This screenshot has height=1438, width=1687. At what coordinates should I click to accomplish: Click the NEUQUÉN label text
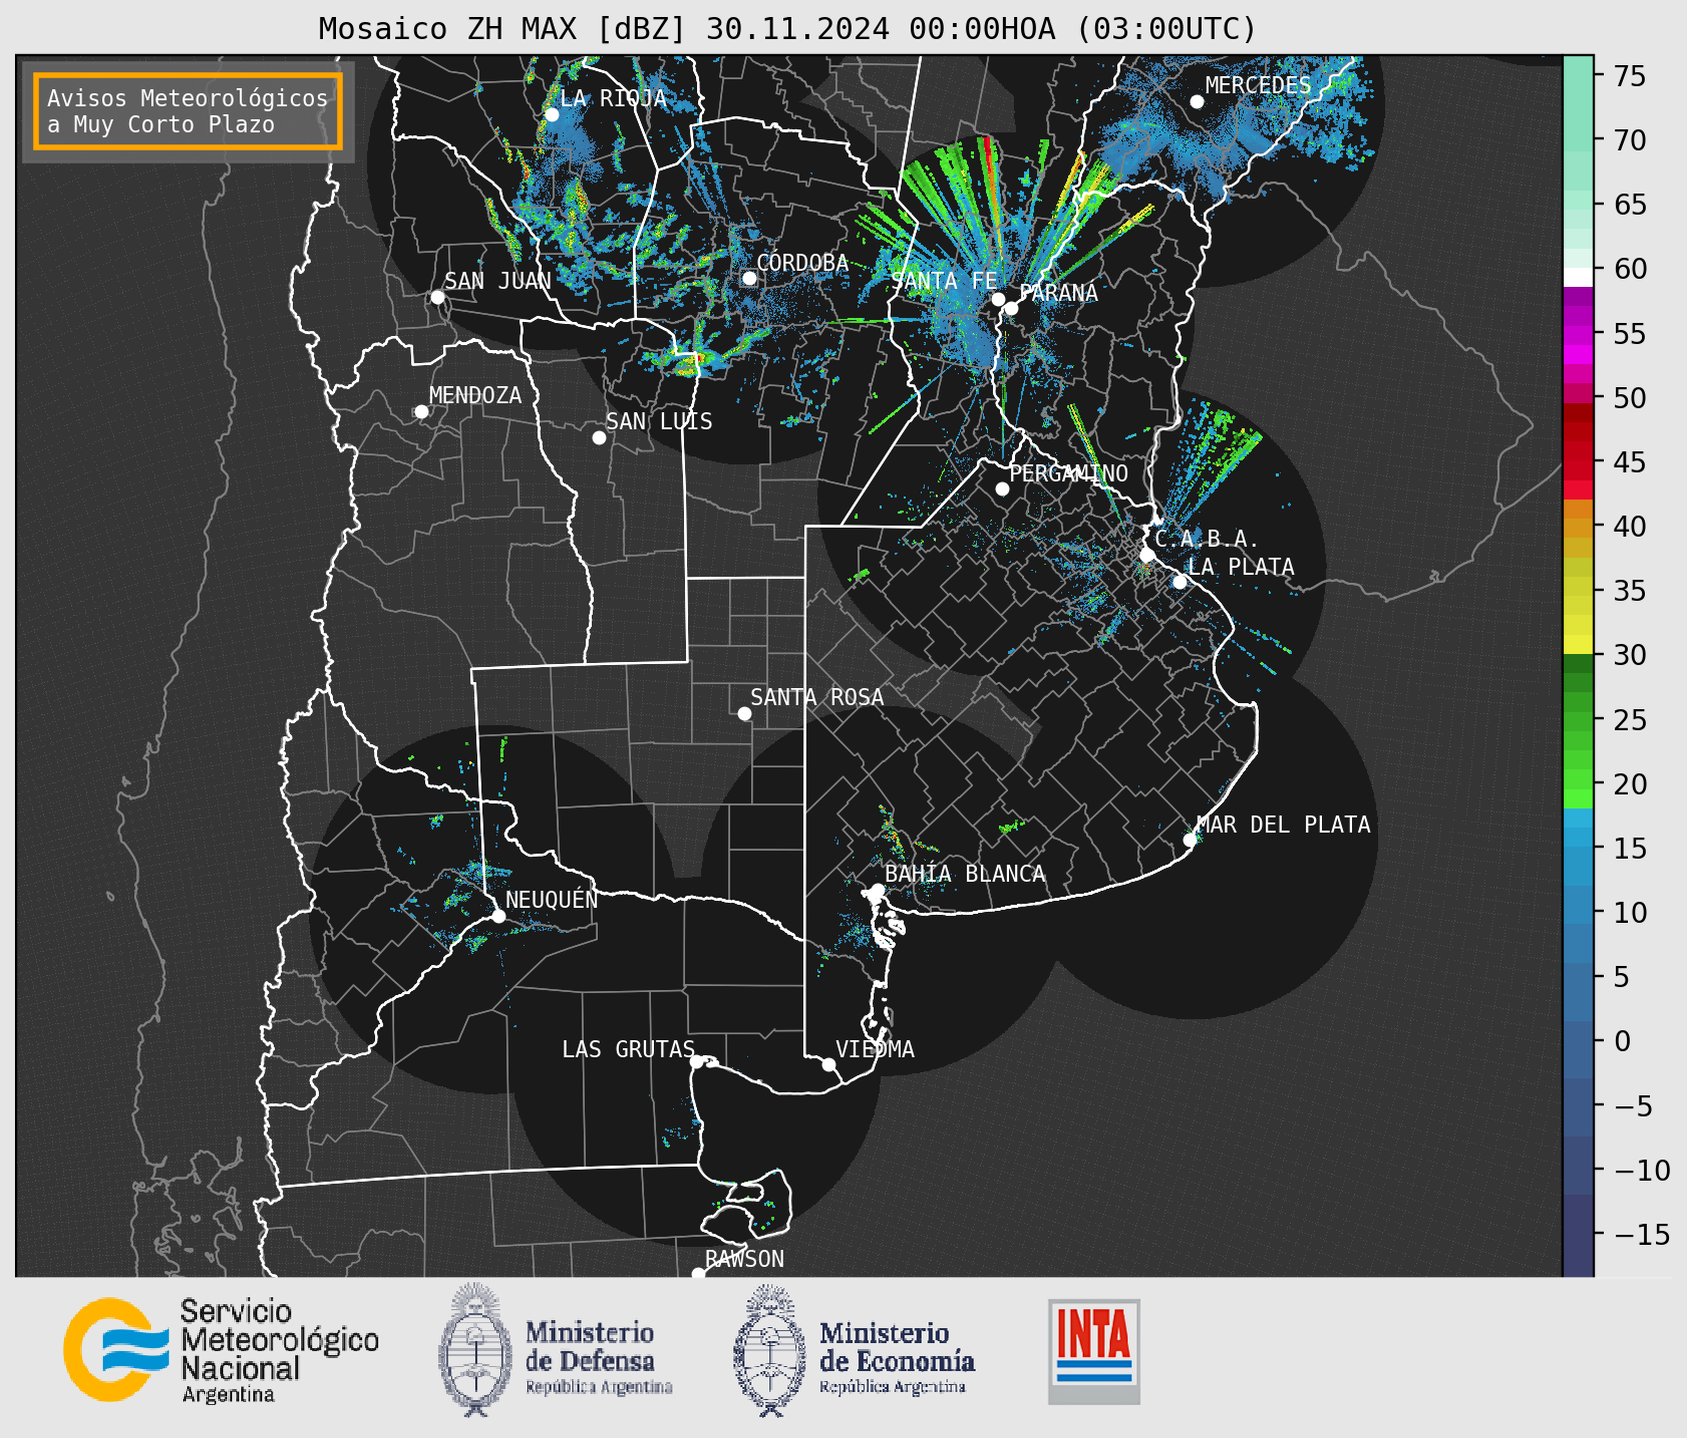(x=552, y=899)
